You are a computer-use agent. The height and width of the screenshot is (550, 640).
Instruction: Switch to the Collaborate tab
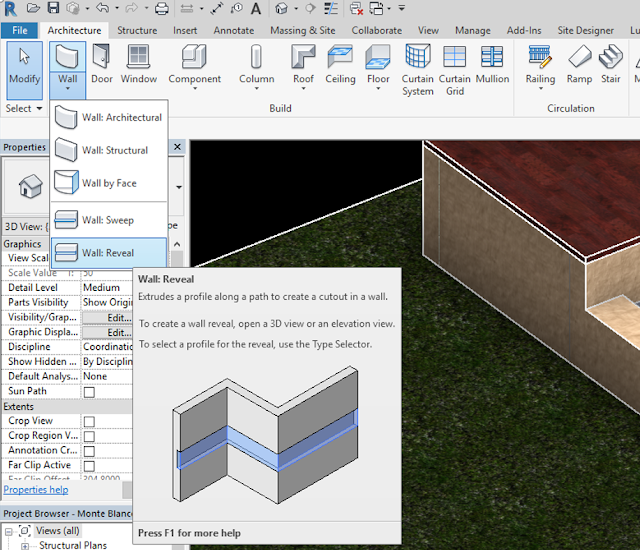[x=376, y=31]
